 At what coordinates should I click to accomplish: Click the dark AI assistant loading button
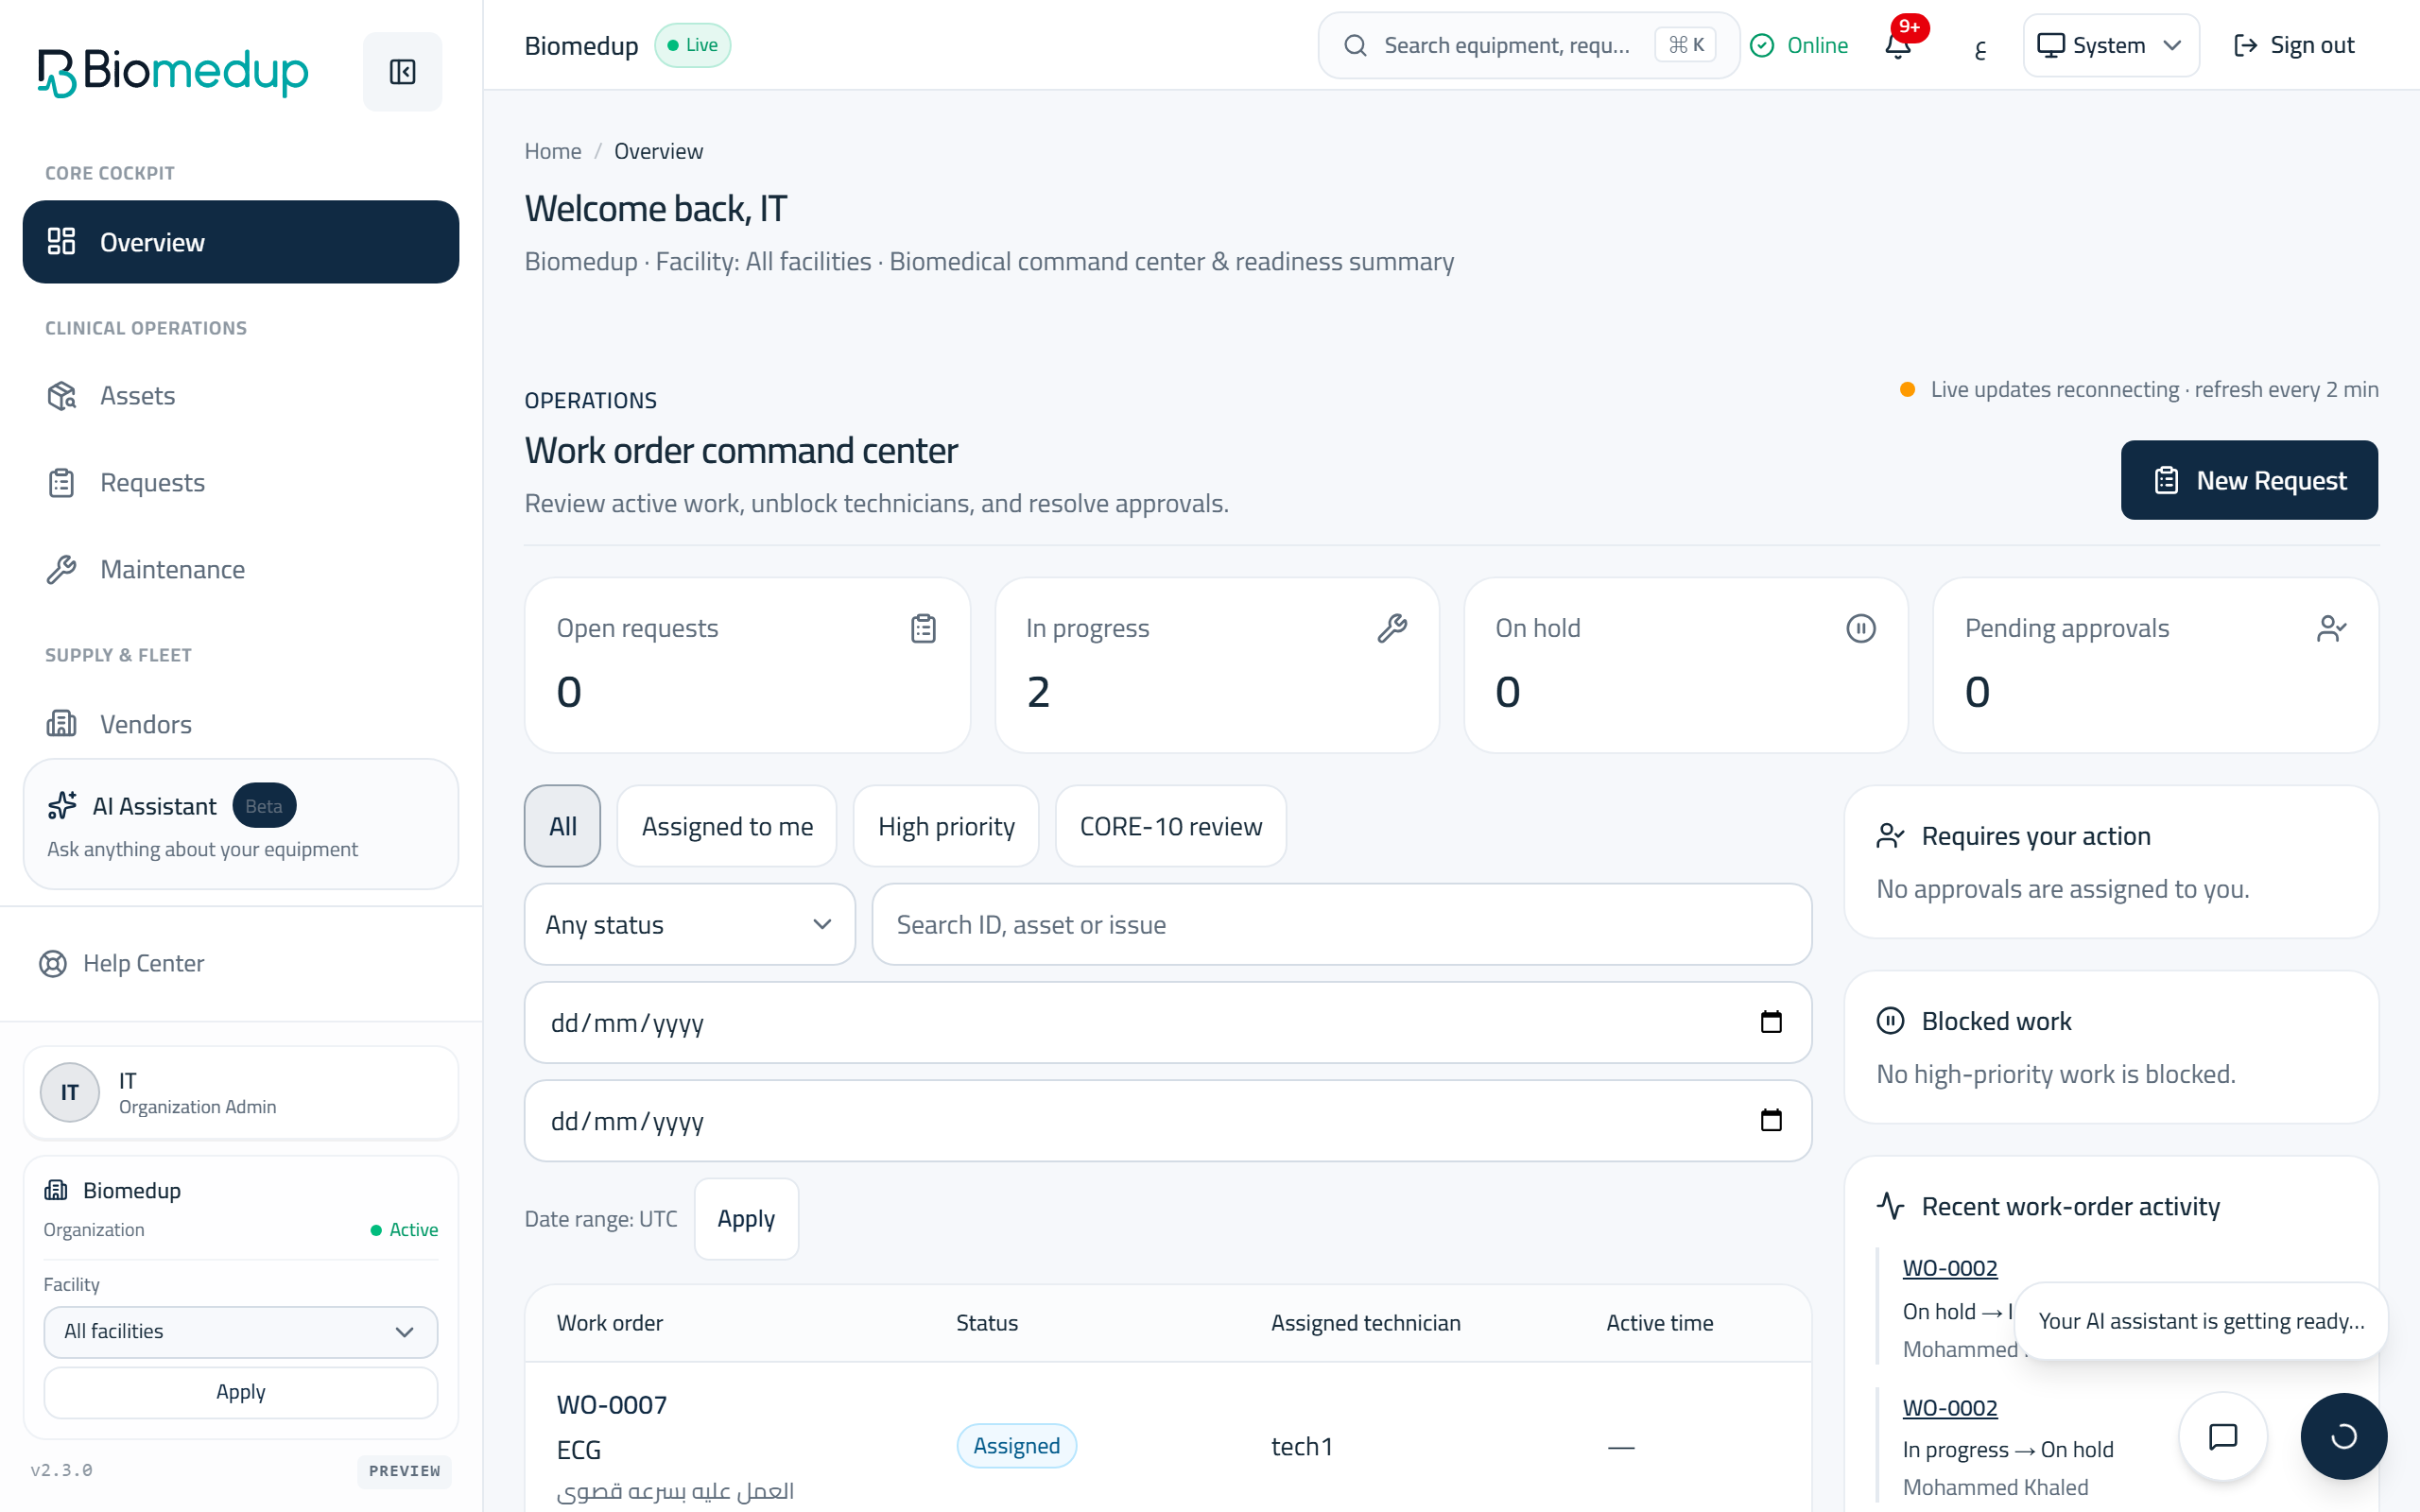(x=2343, y=1437)
